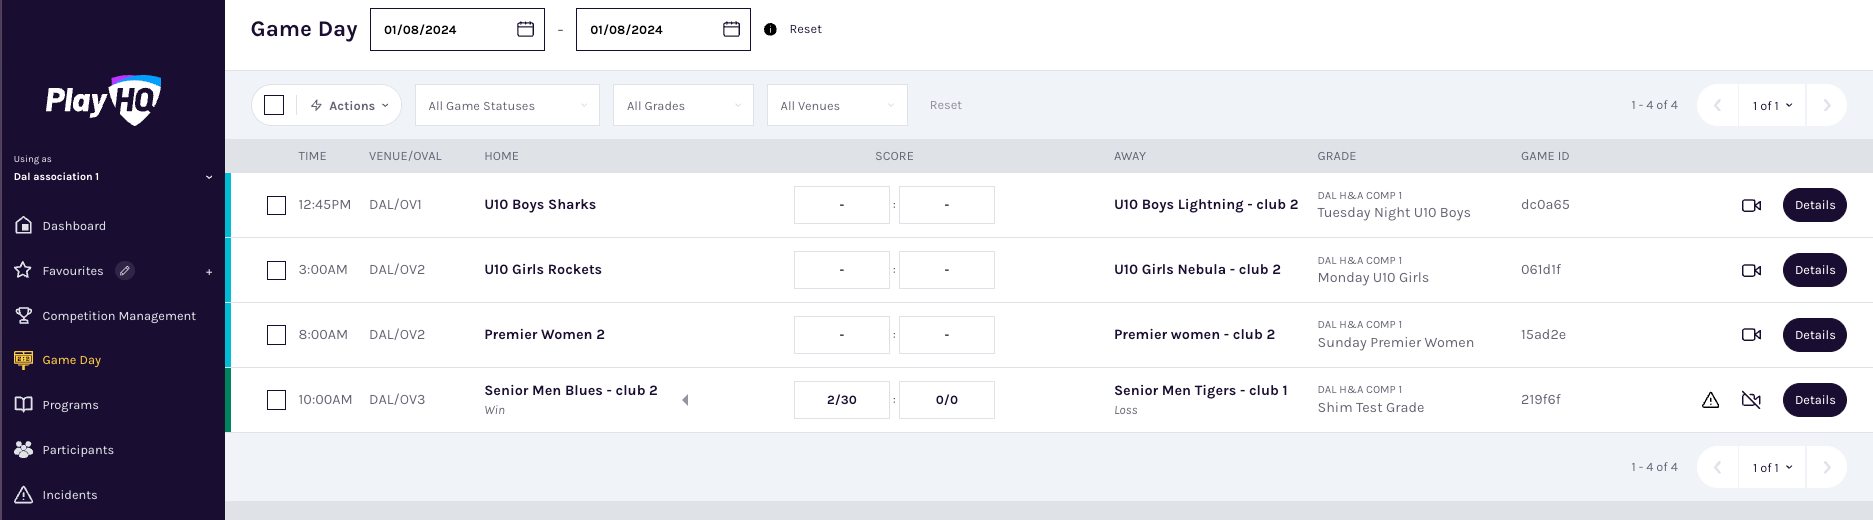Viewport: 1873px width, 520px height.
Task: Open the end date calendar picker icon
Action: point(731,29)
